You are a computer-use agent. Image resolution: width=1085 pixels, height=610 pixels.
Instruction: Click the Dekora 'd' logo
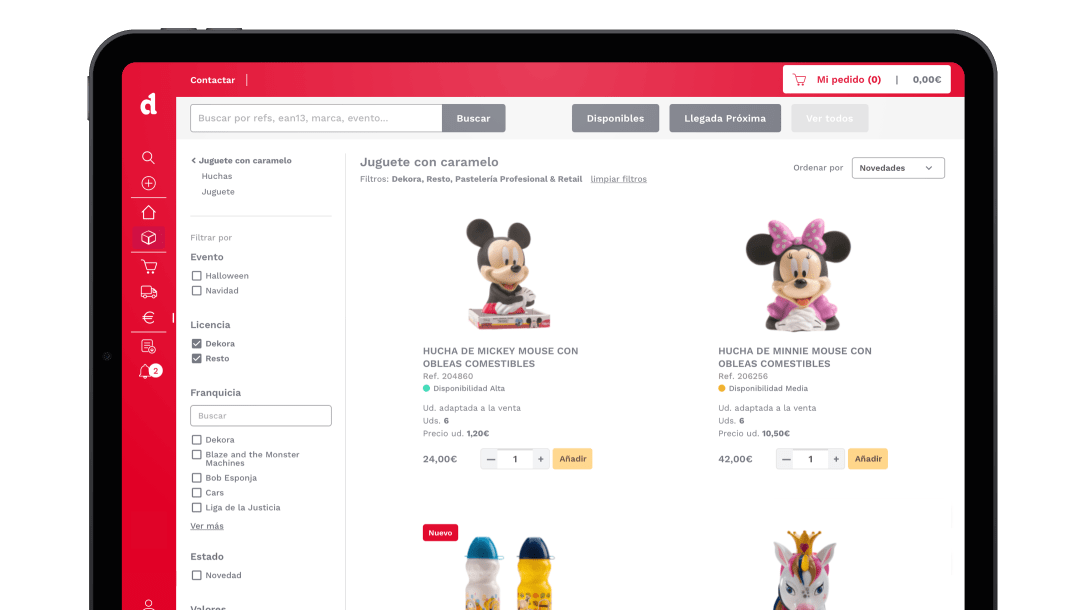coord(149,104)
